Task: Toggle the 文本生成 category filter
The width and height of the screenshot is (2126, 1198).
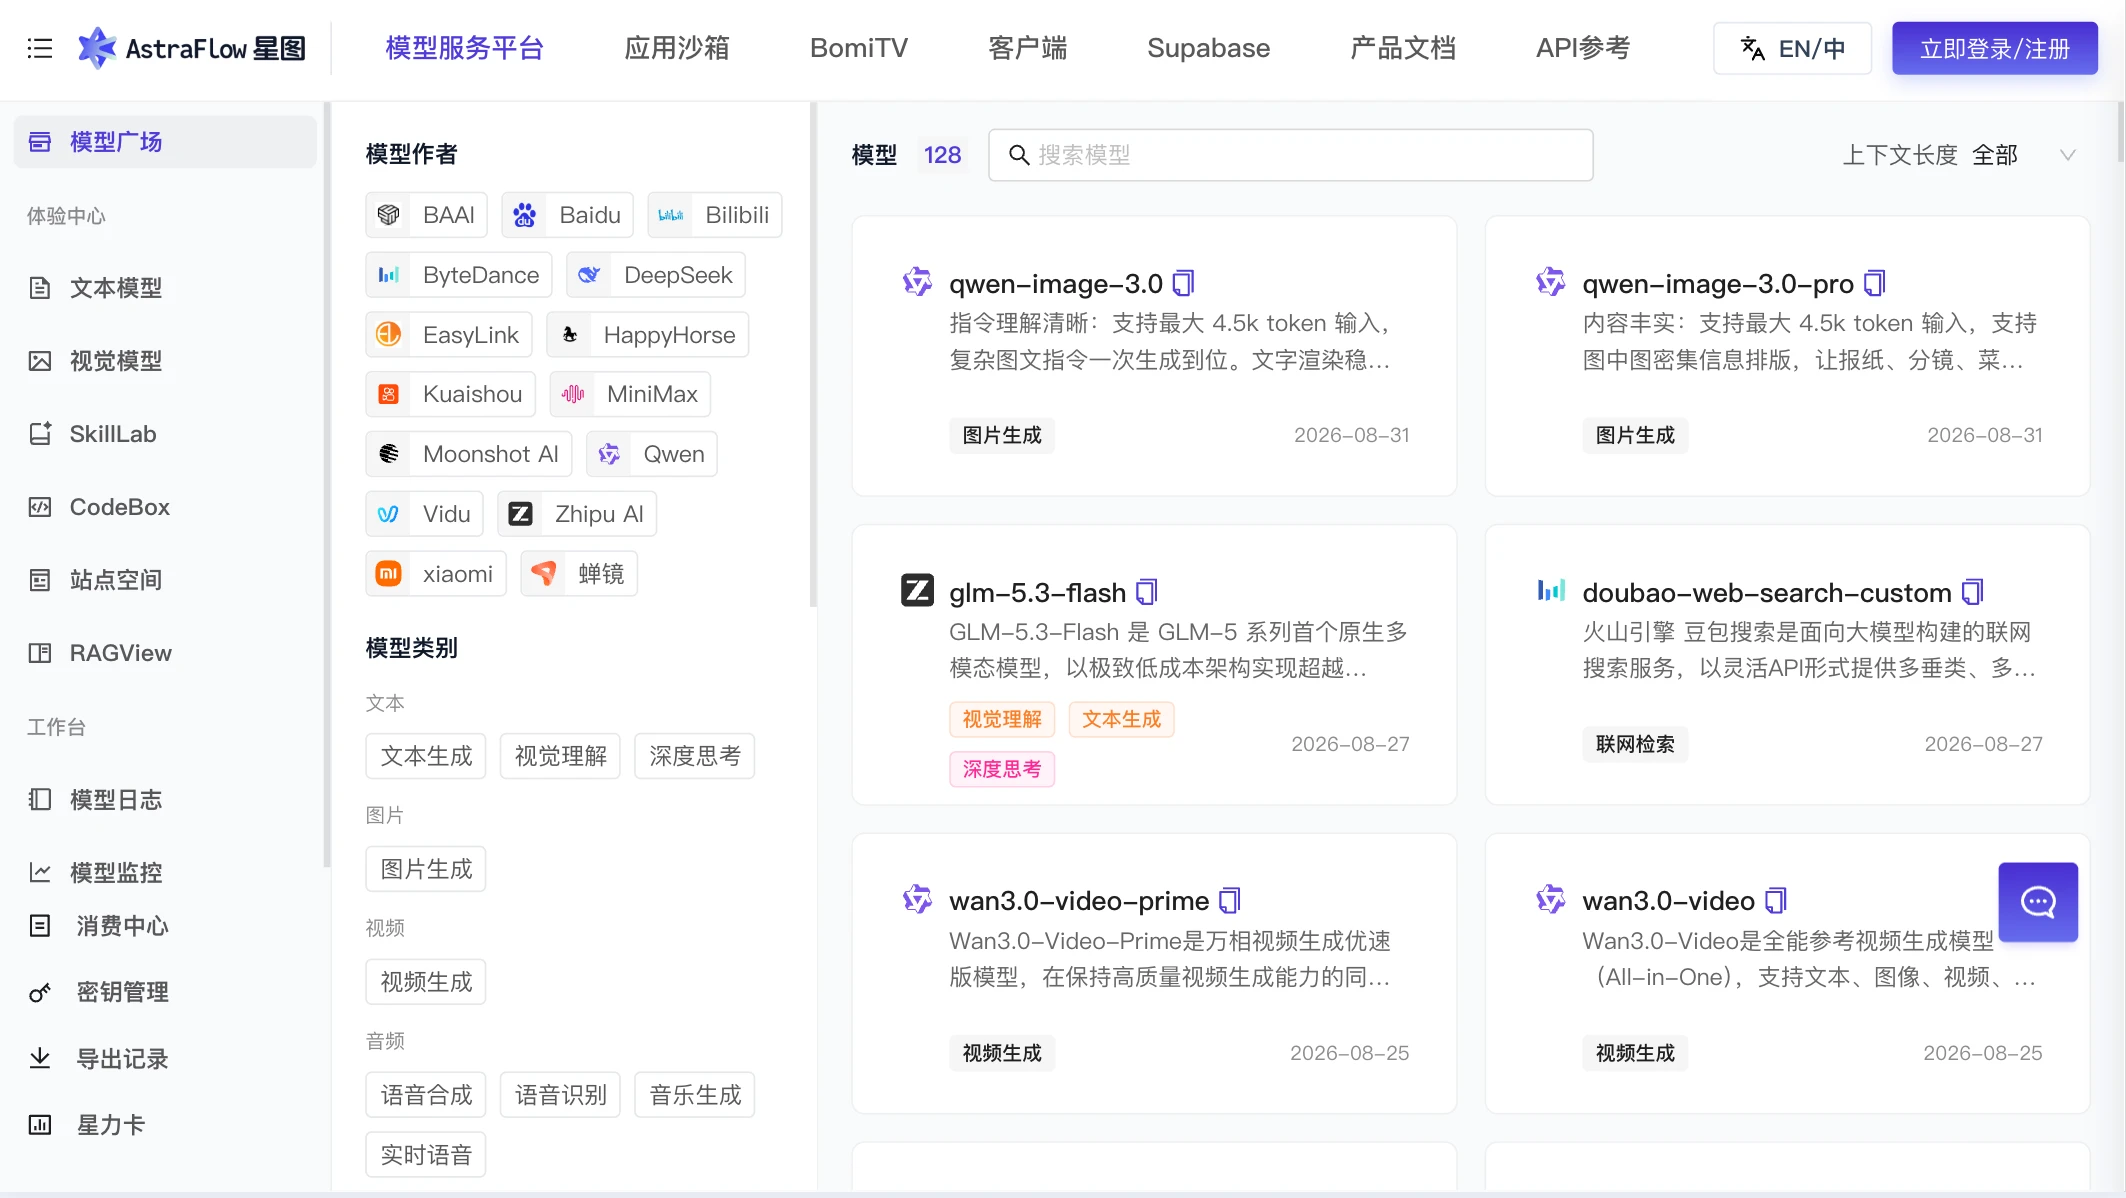Action: (x=426, y=756)
